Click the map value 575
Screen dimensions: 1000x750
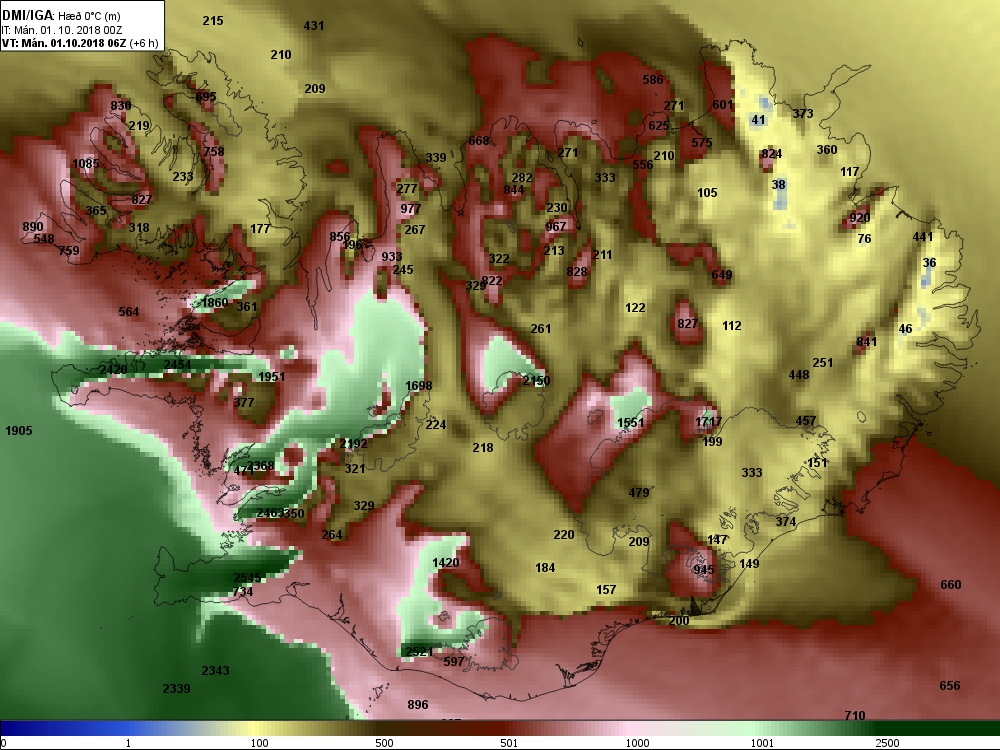click(702, 143)
